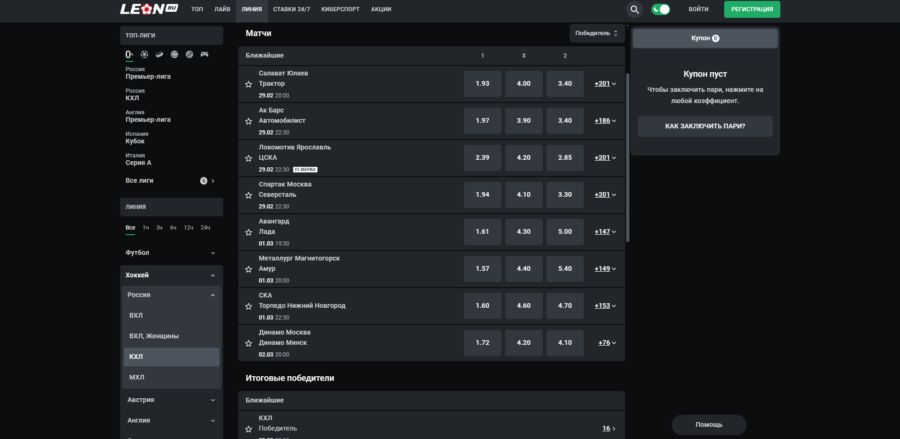
Task: Open the search magnifier icon
Action: [x=635, y=9]
